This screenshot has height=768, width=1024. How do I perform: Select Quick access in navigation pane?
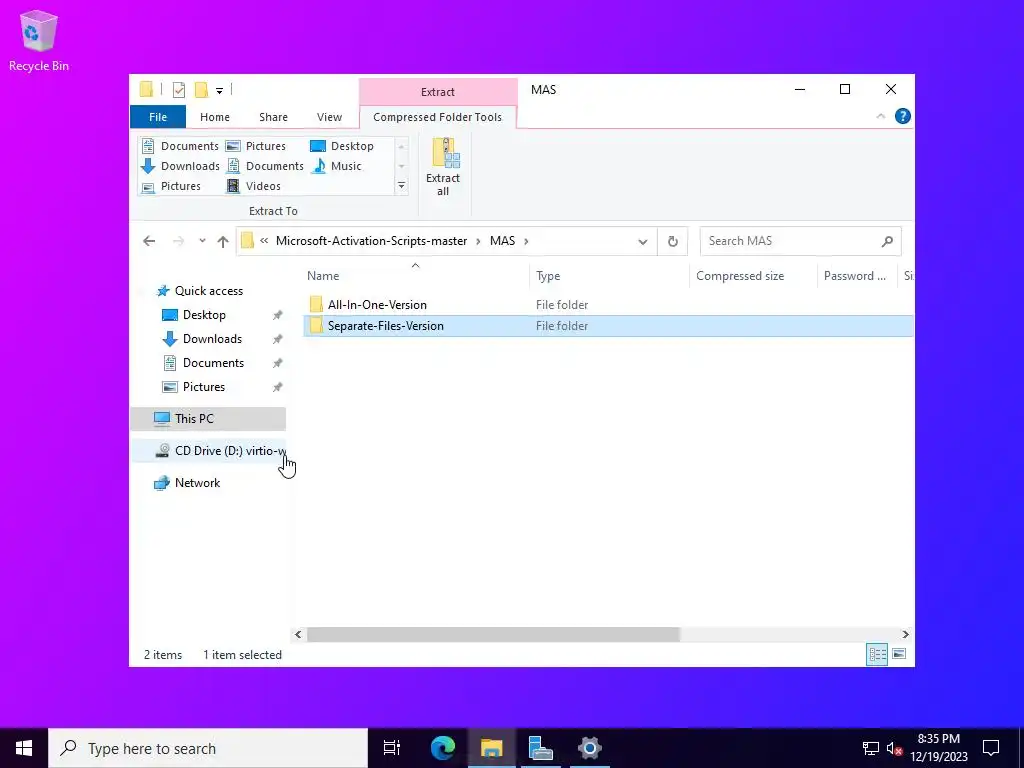pos(208,291)
